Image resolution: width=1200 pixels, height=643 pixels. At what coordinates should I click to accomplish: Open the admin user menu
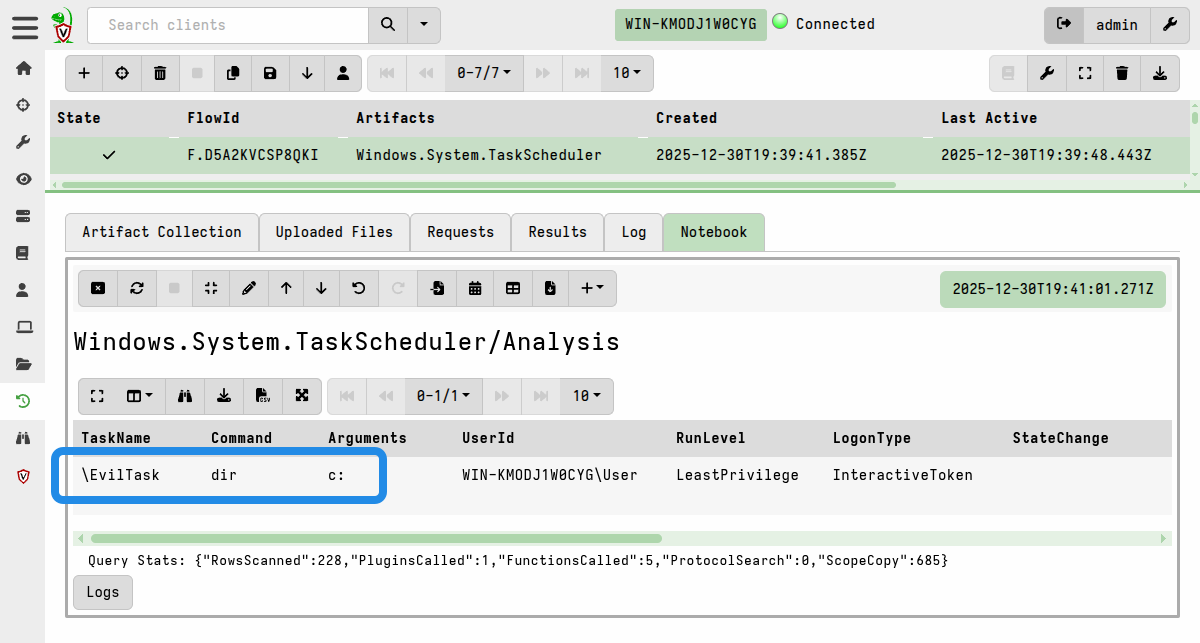1117,25
